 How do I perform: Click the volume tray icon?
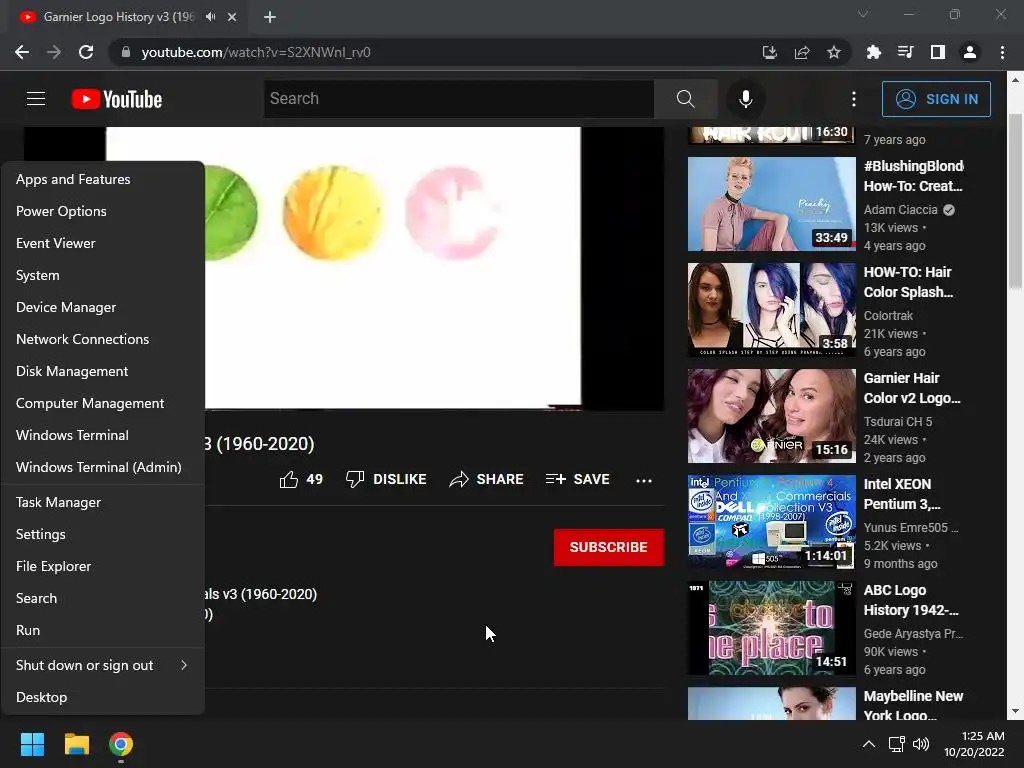click(x=921, y=744)
